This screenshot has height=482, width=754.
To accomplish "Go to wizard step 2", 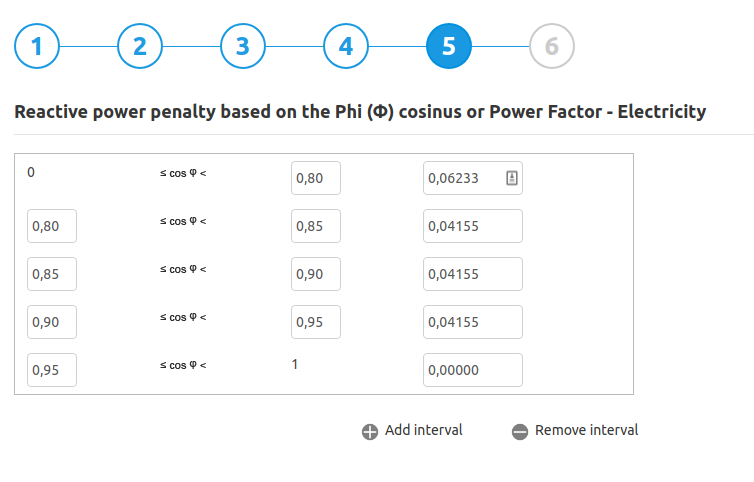I will click(140, 46).
